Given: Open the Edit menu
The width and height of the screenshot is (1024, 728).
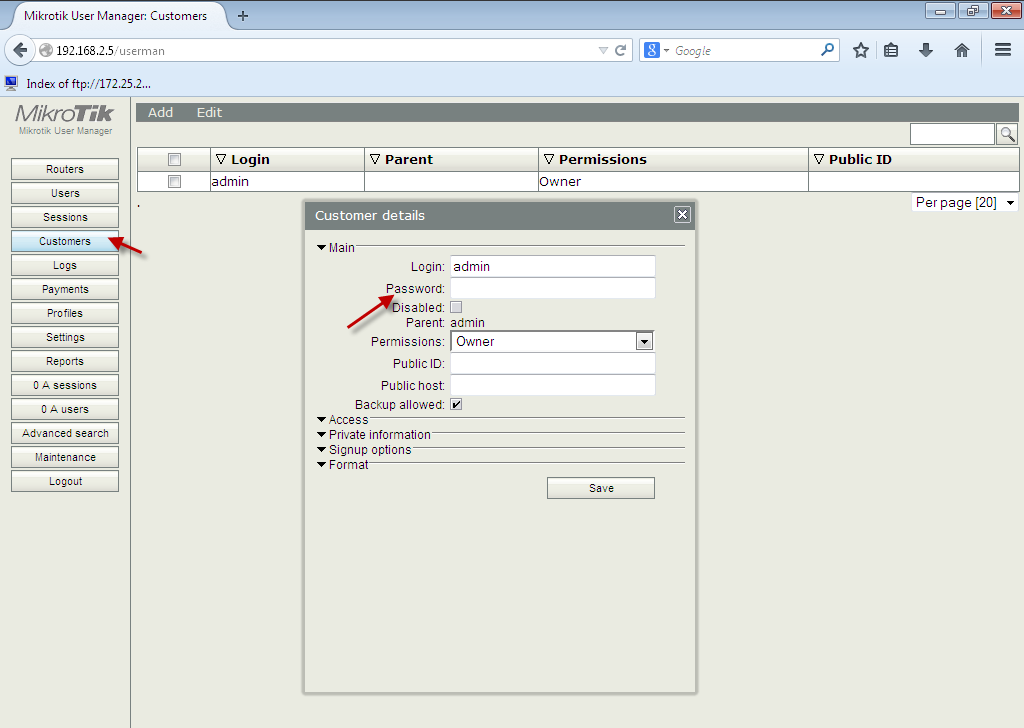Looking at the screenshot, I should [209, 112].
